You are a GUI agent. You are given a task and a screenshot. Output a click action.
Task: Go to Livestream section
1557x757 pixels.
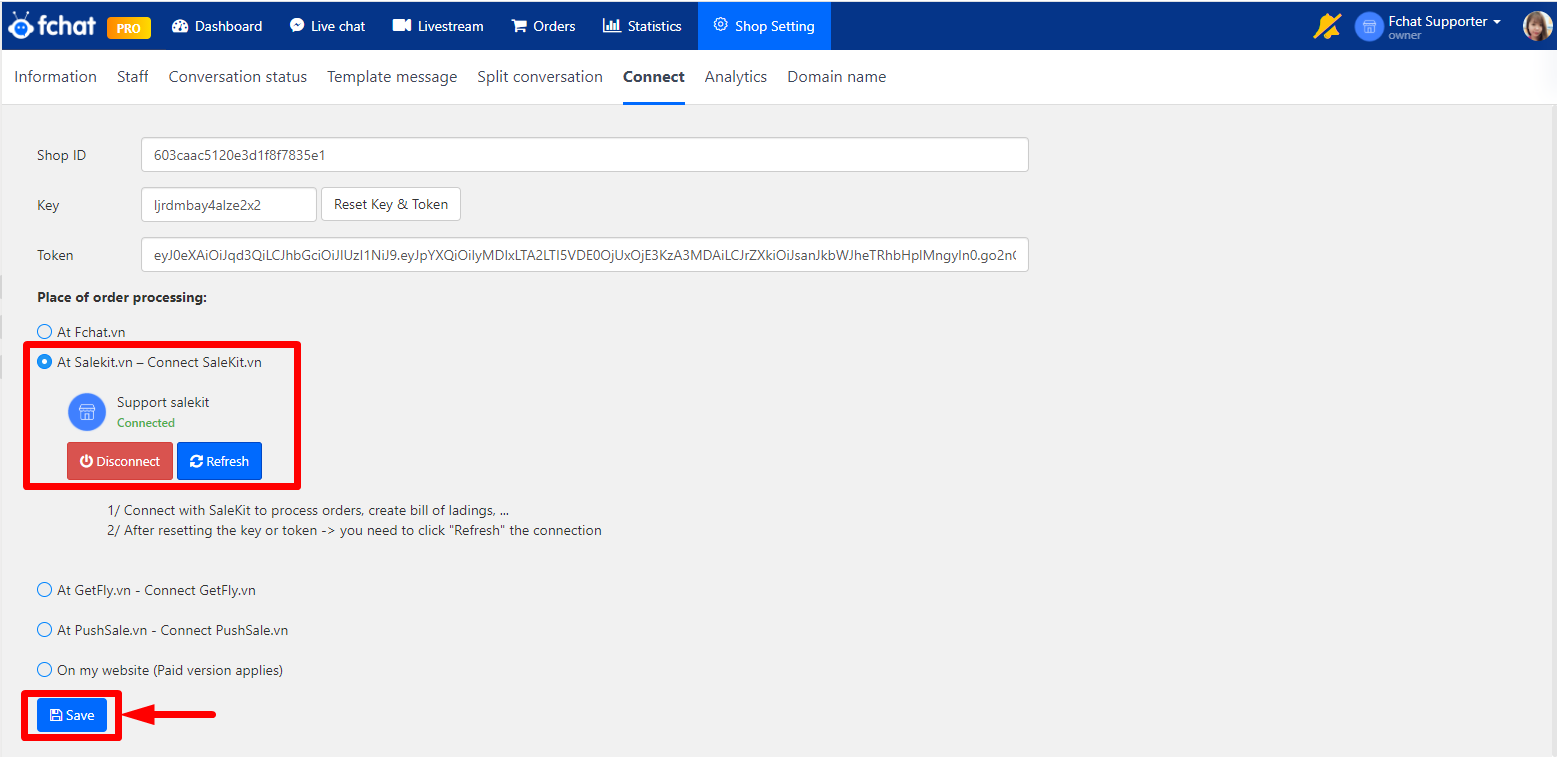pyautogui.click(x=438, y=26)
